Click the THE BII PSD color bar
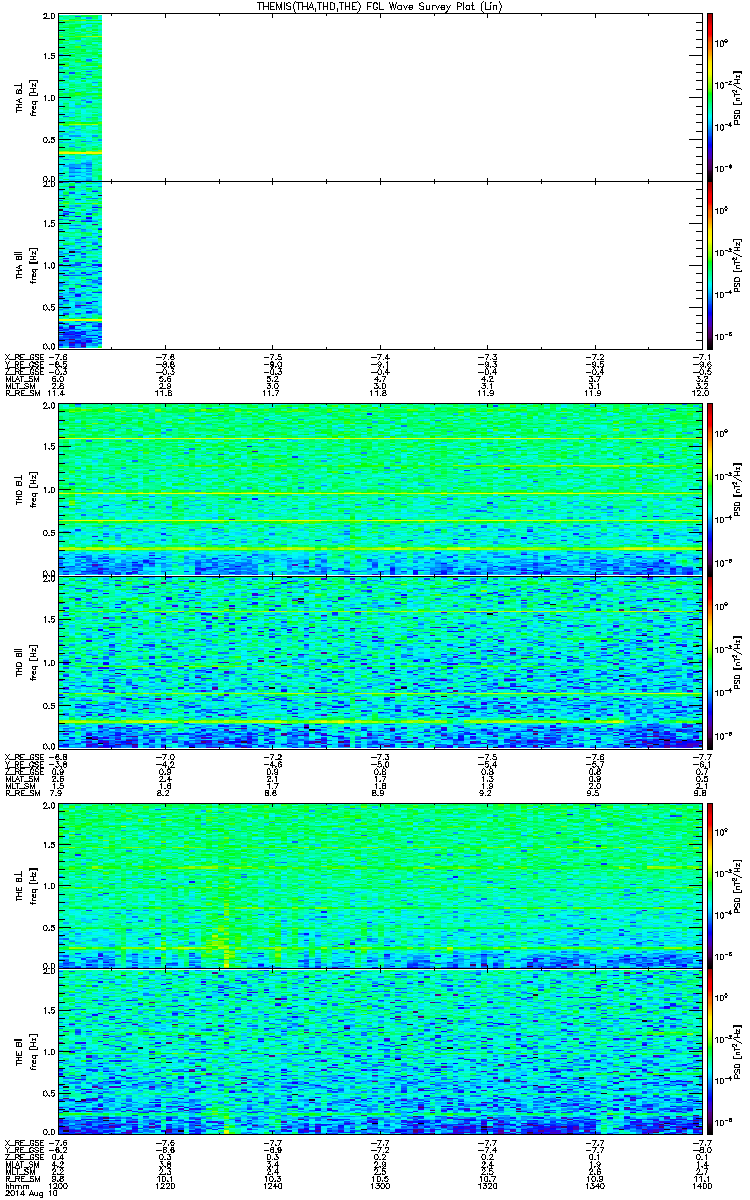This screenshot has height=1200, width=750. coord(709,1051)
